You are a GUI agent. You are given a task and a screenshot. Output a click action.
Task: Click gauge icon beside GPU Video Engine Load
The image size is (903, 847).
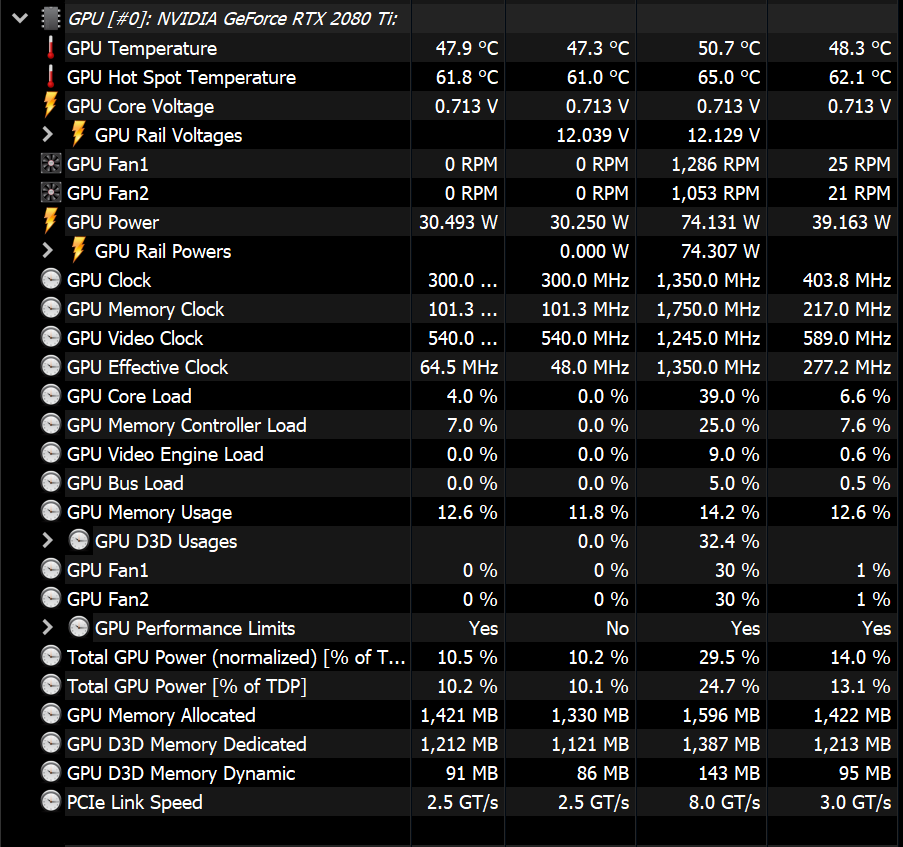click(x=51, y=453)
